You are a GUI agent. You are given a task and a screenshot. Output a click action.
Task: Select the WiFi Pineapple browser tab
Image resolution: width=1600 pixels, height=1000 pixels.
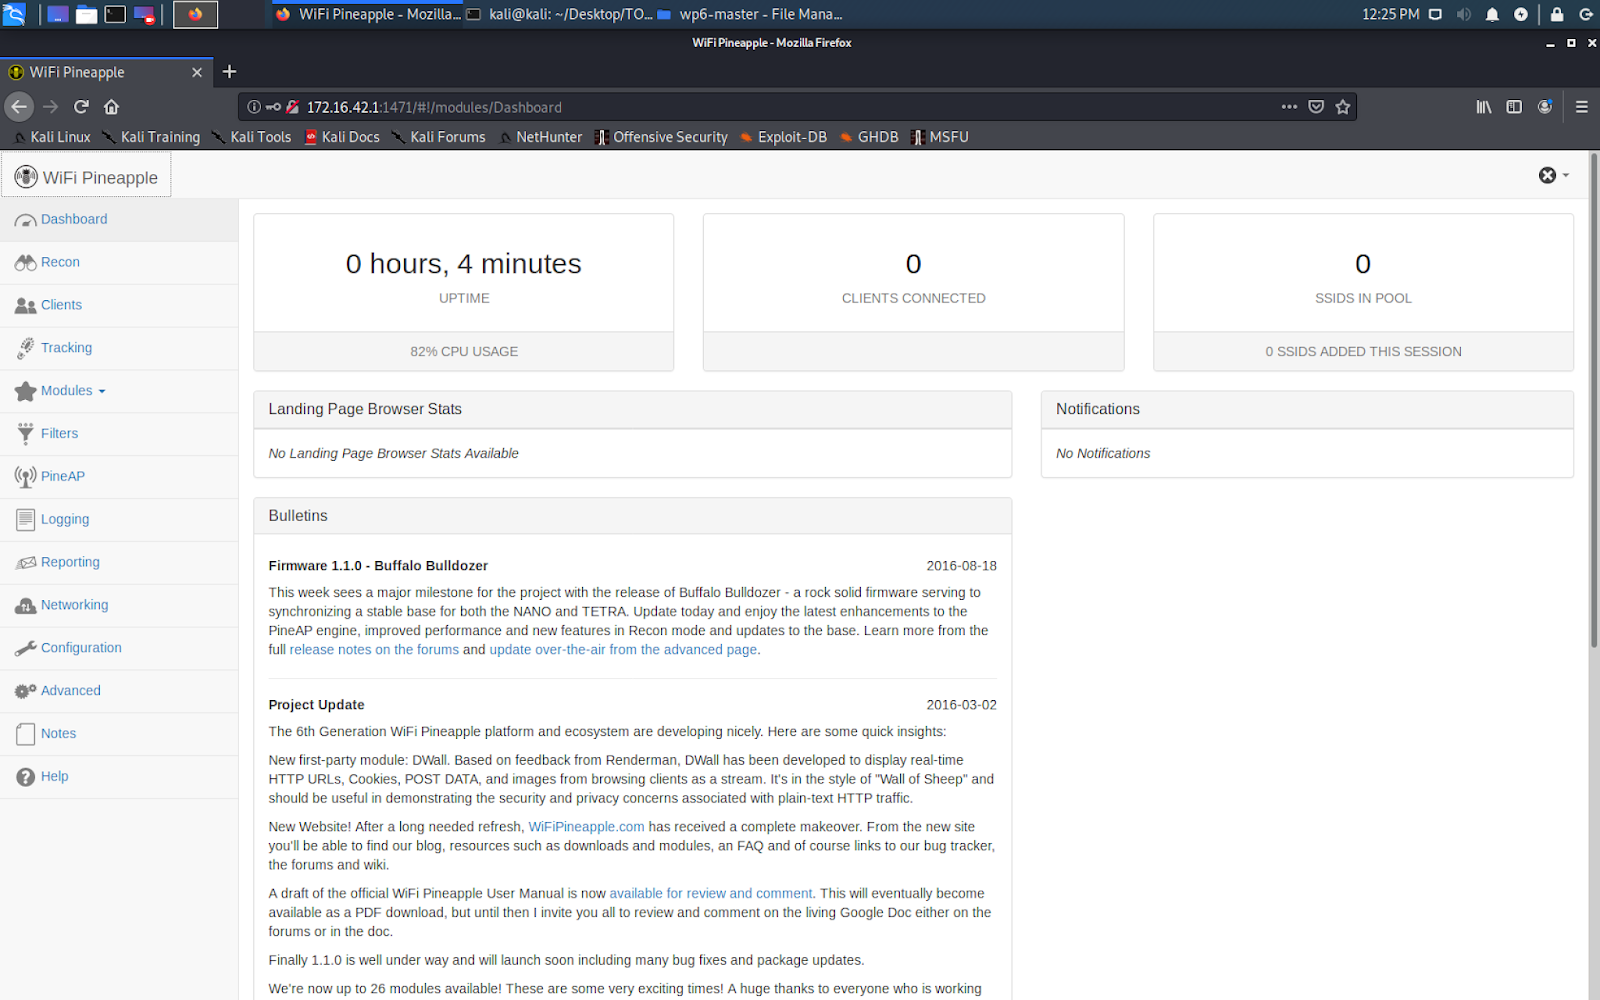105,72
